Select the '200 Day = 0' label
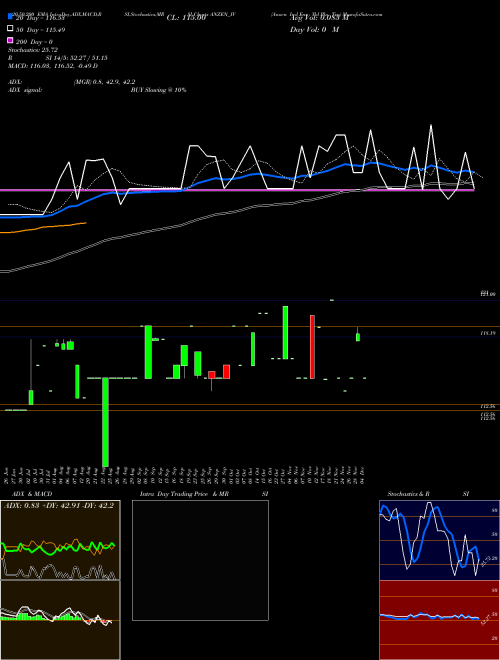 click(34, 42)
